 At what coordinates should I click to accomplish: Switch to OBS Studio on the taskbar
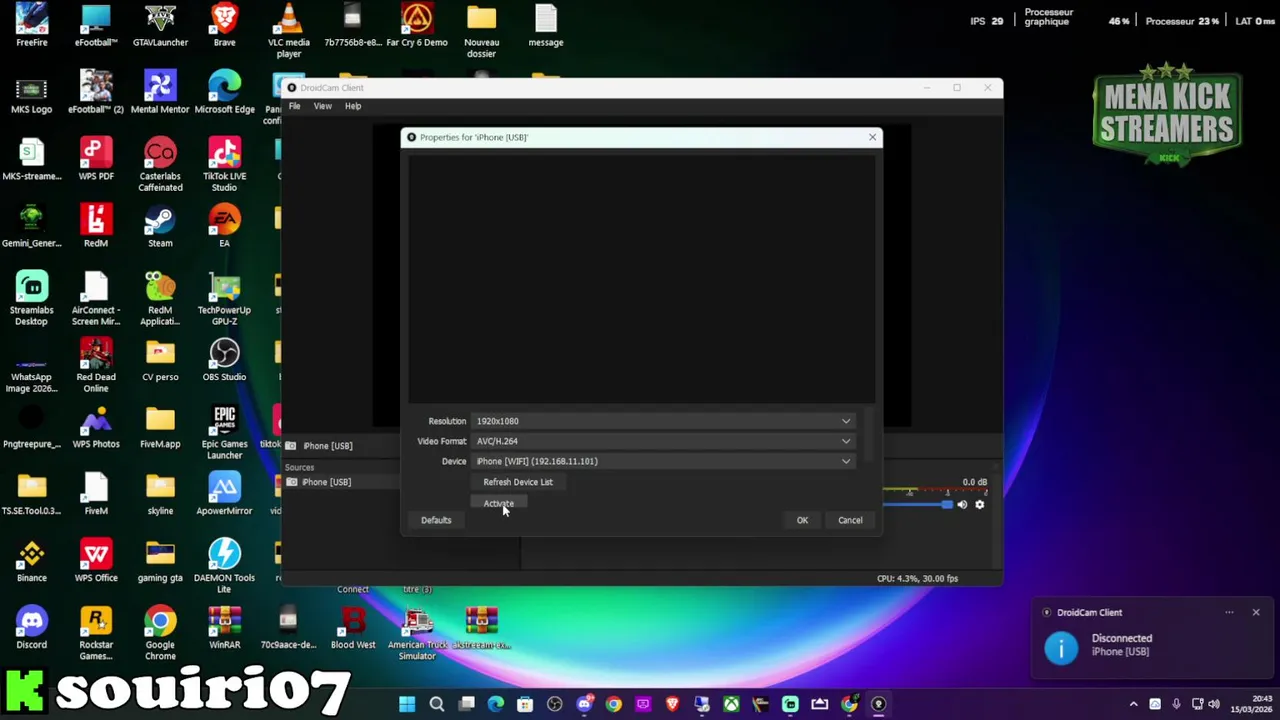pos(555,704)
